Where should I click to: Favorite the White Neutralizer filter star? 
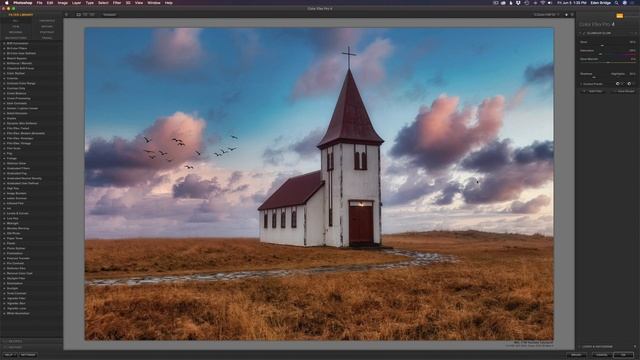click(4, 313)
